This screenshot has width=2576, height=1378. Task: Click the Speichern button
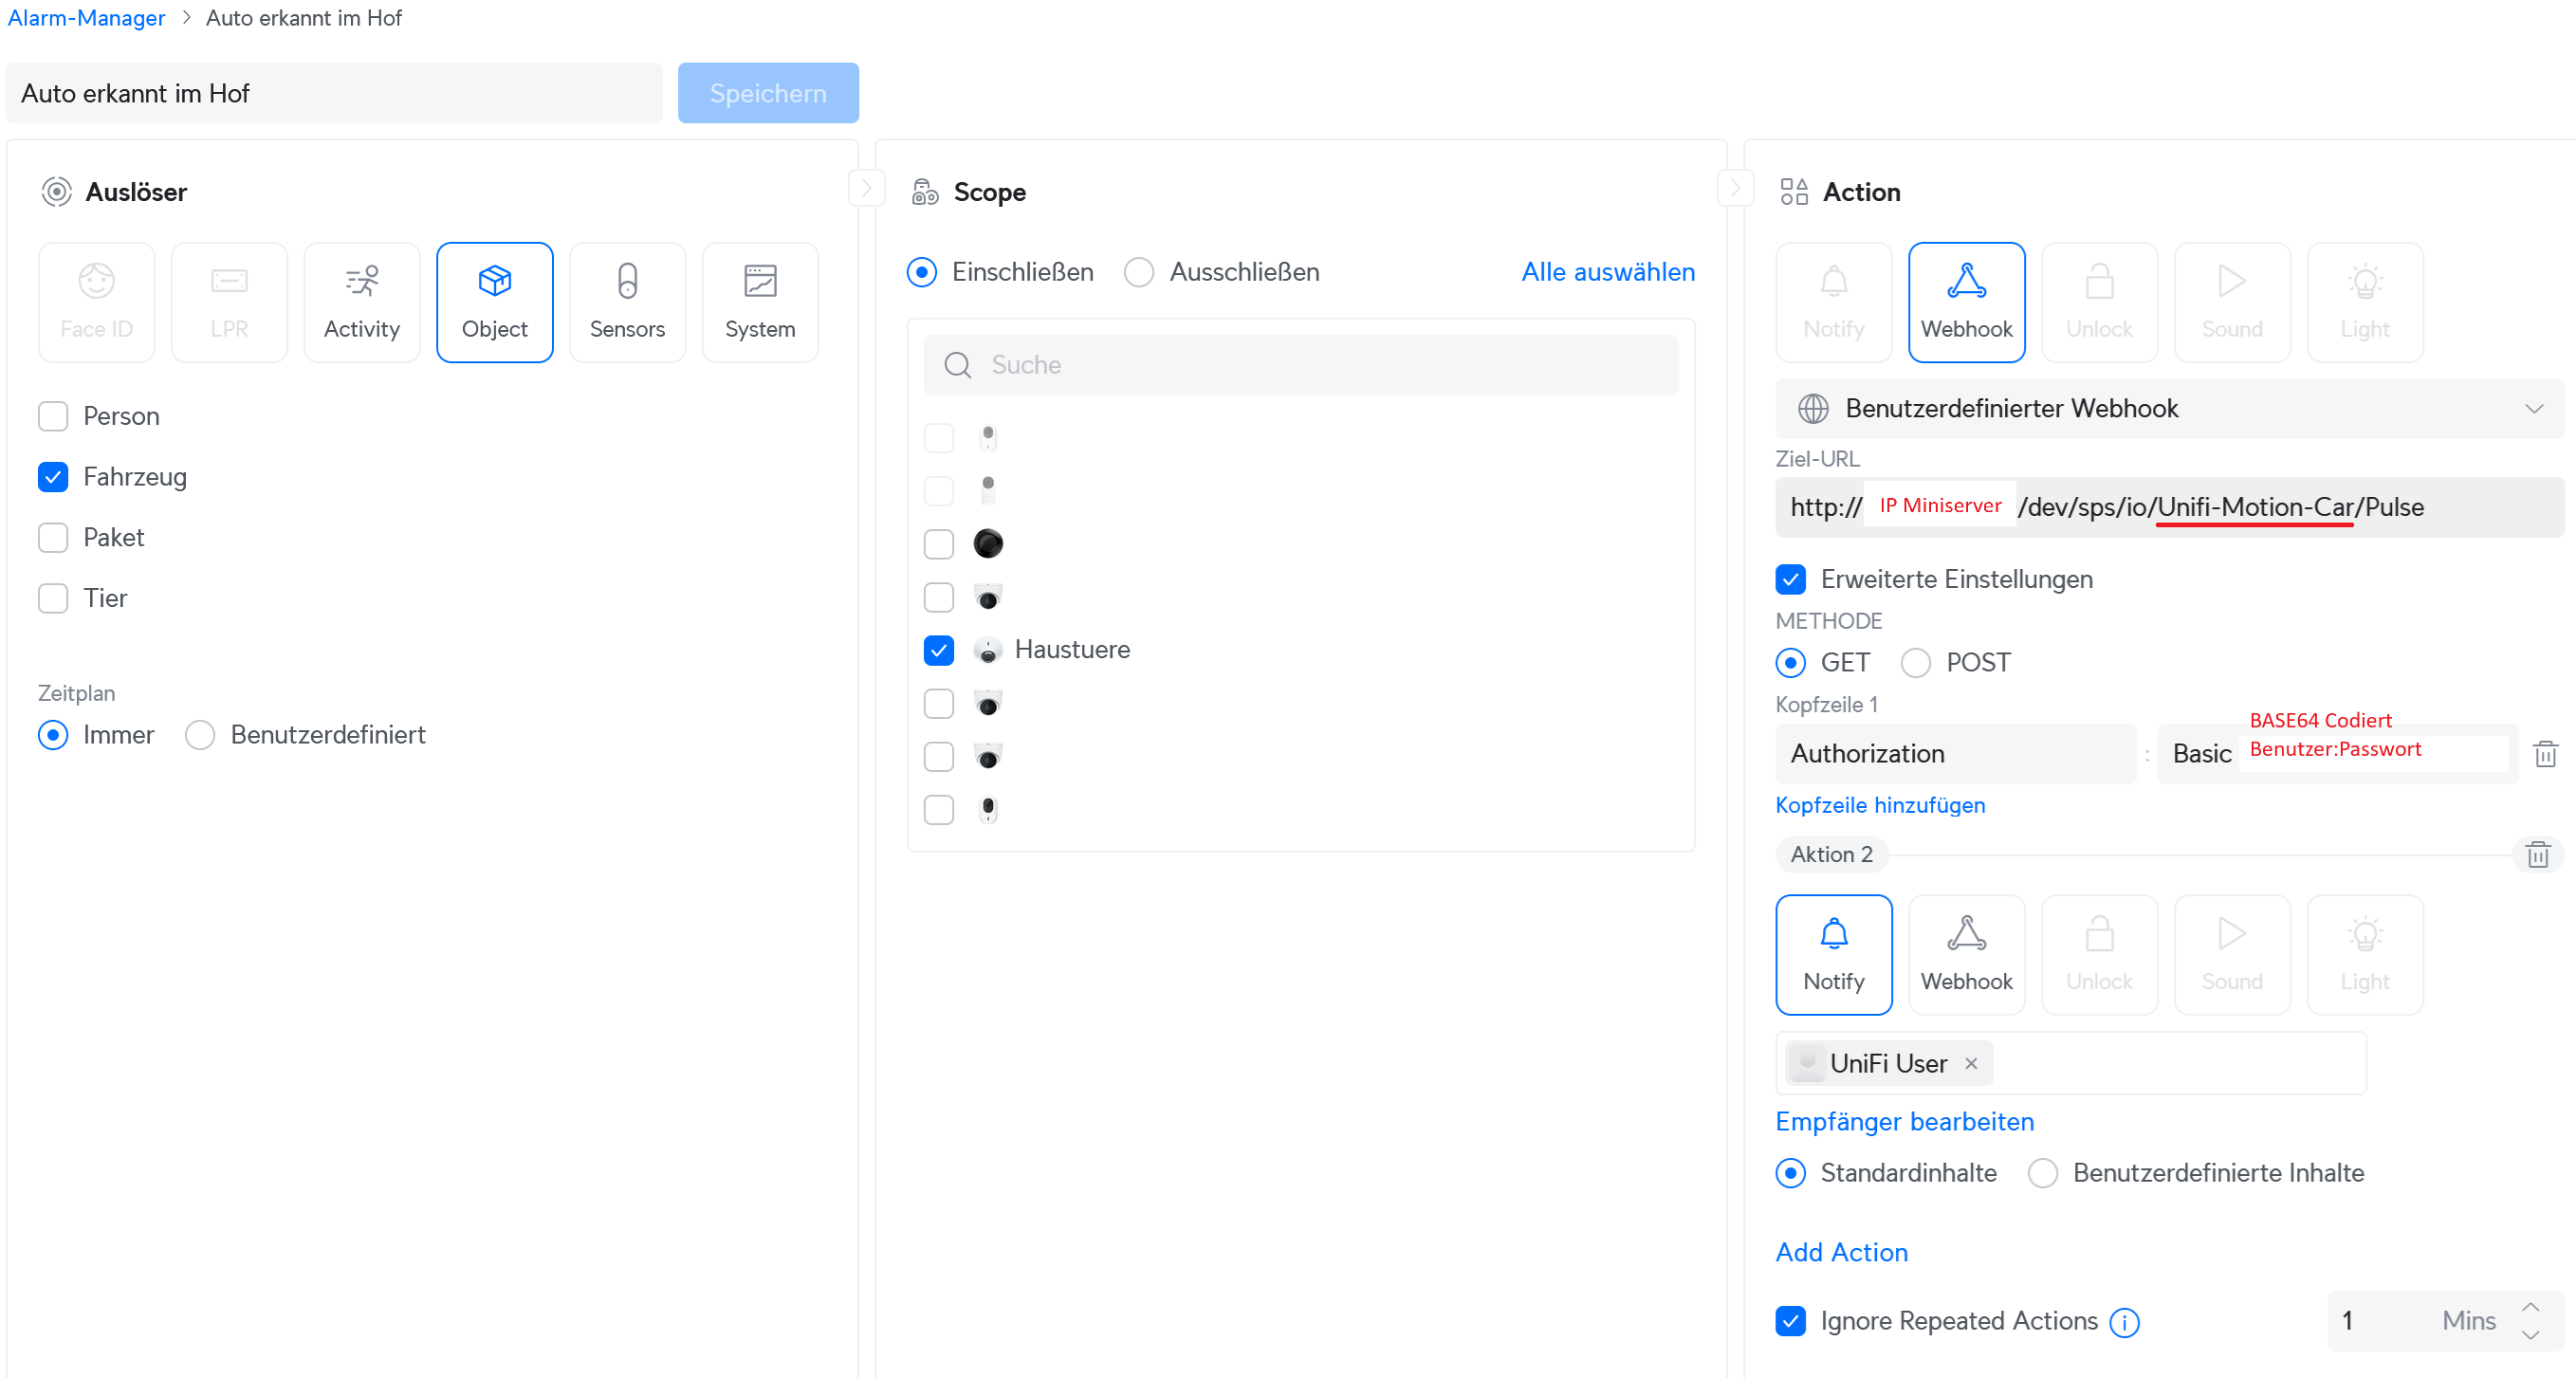coord(767,93)
